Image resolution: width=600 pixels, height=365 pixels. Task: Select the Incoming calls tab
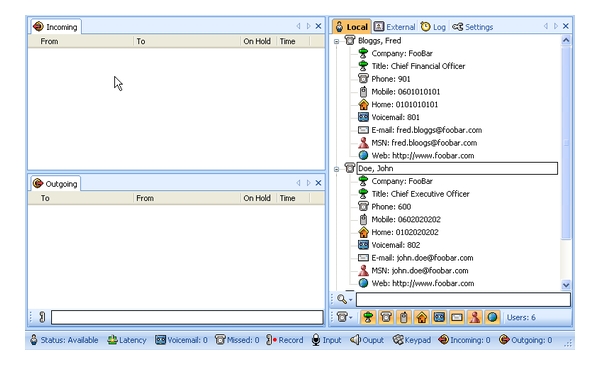(x=55, y=27)
